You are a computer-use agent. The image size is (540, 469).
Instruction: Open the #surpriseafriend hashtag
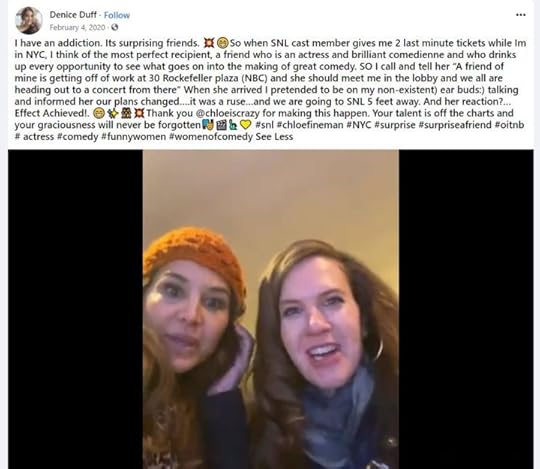coord(455,125)
